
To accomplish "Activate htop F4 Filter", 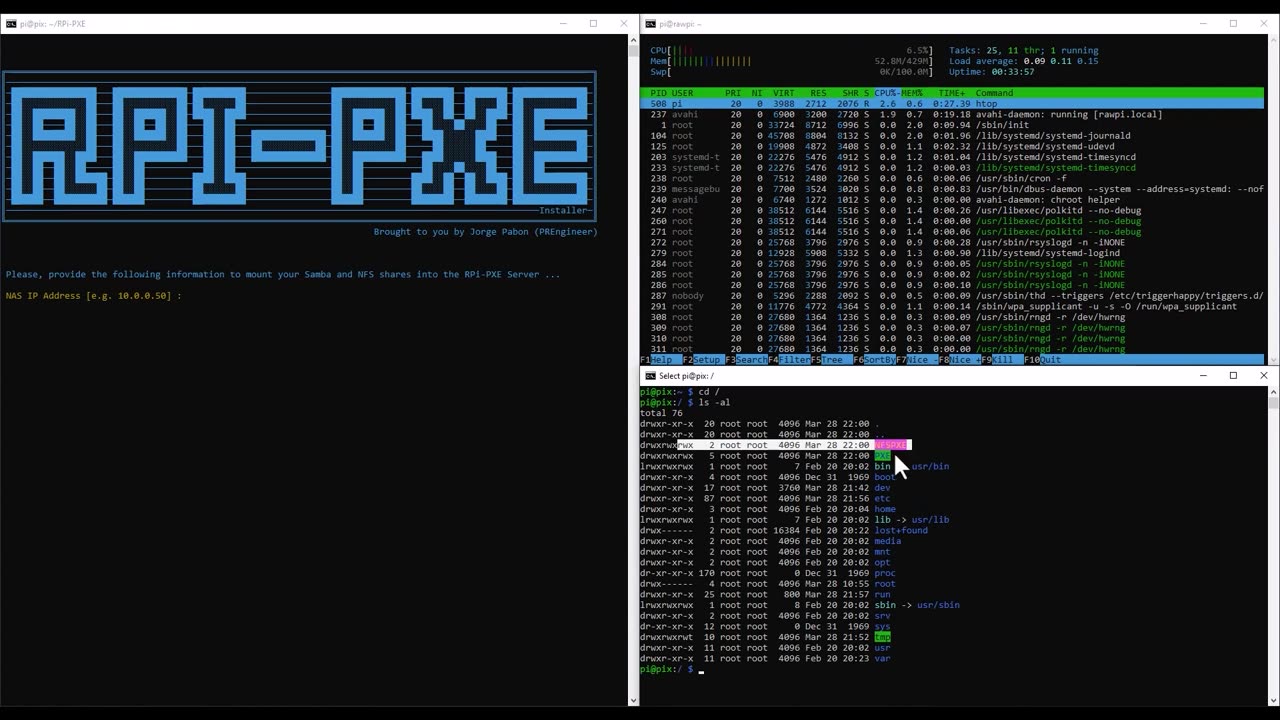I will (790, 360).
